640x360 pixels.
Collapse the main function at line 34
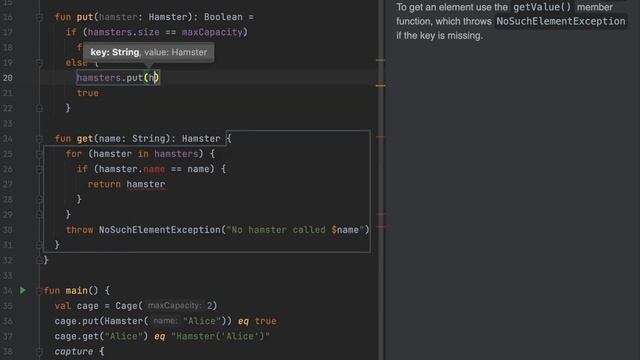(x=39, y=291)
